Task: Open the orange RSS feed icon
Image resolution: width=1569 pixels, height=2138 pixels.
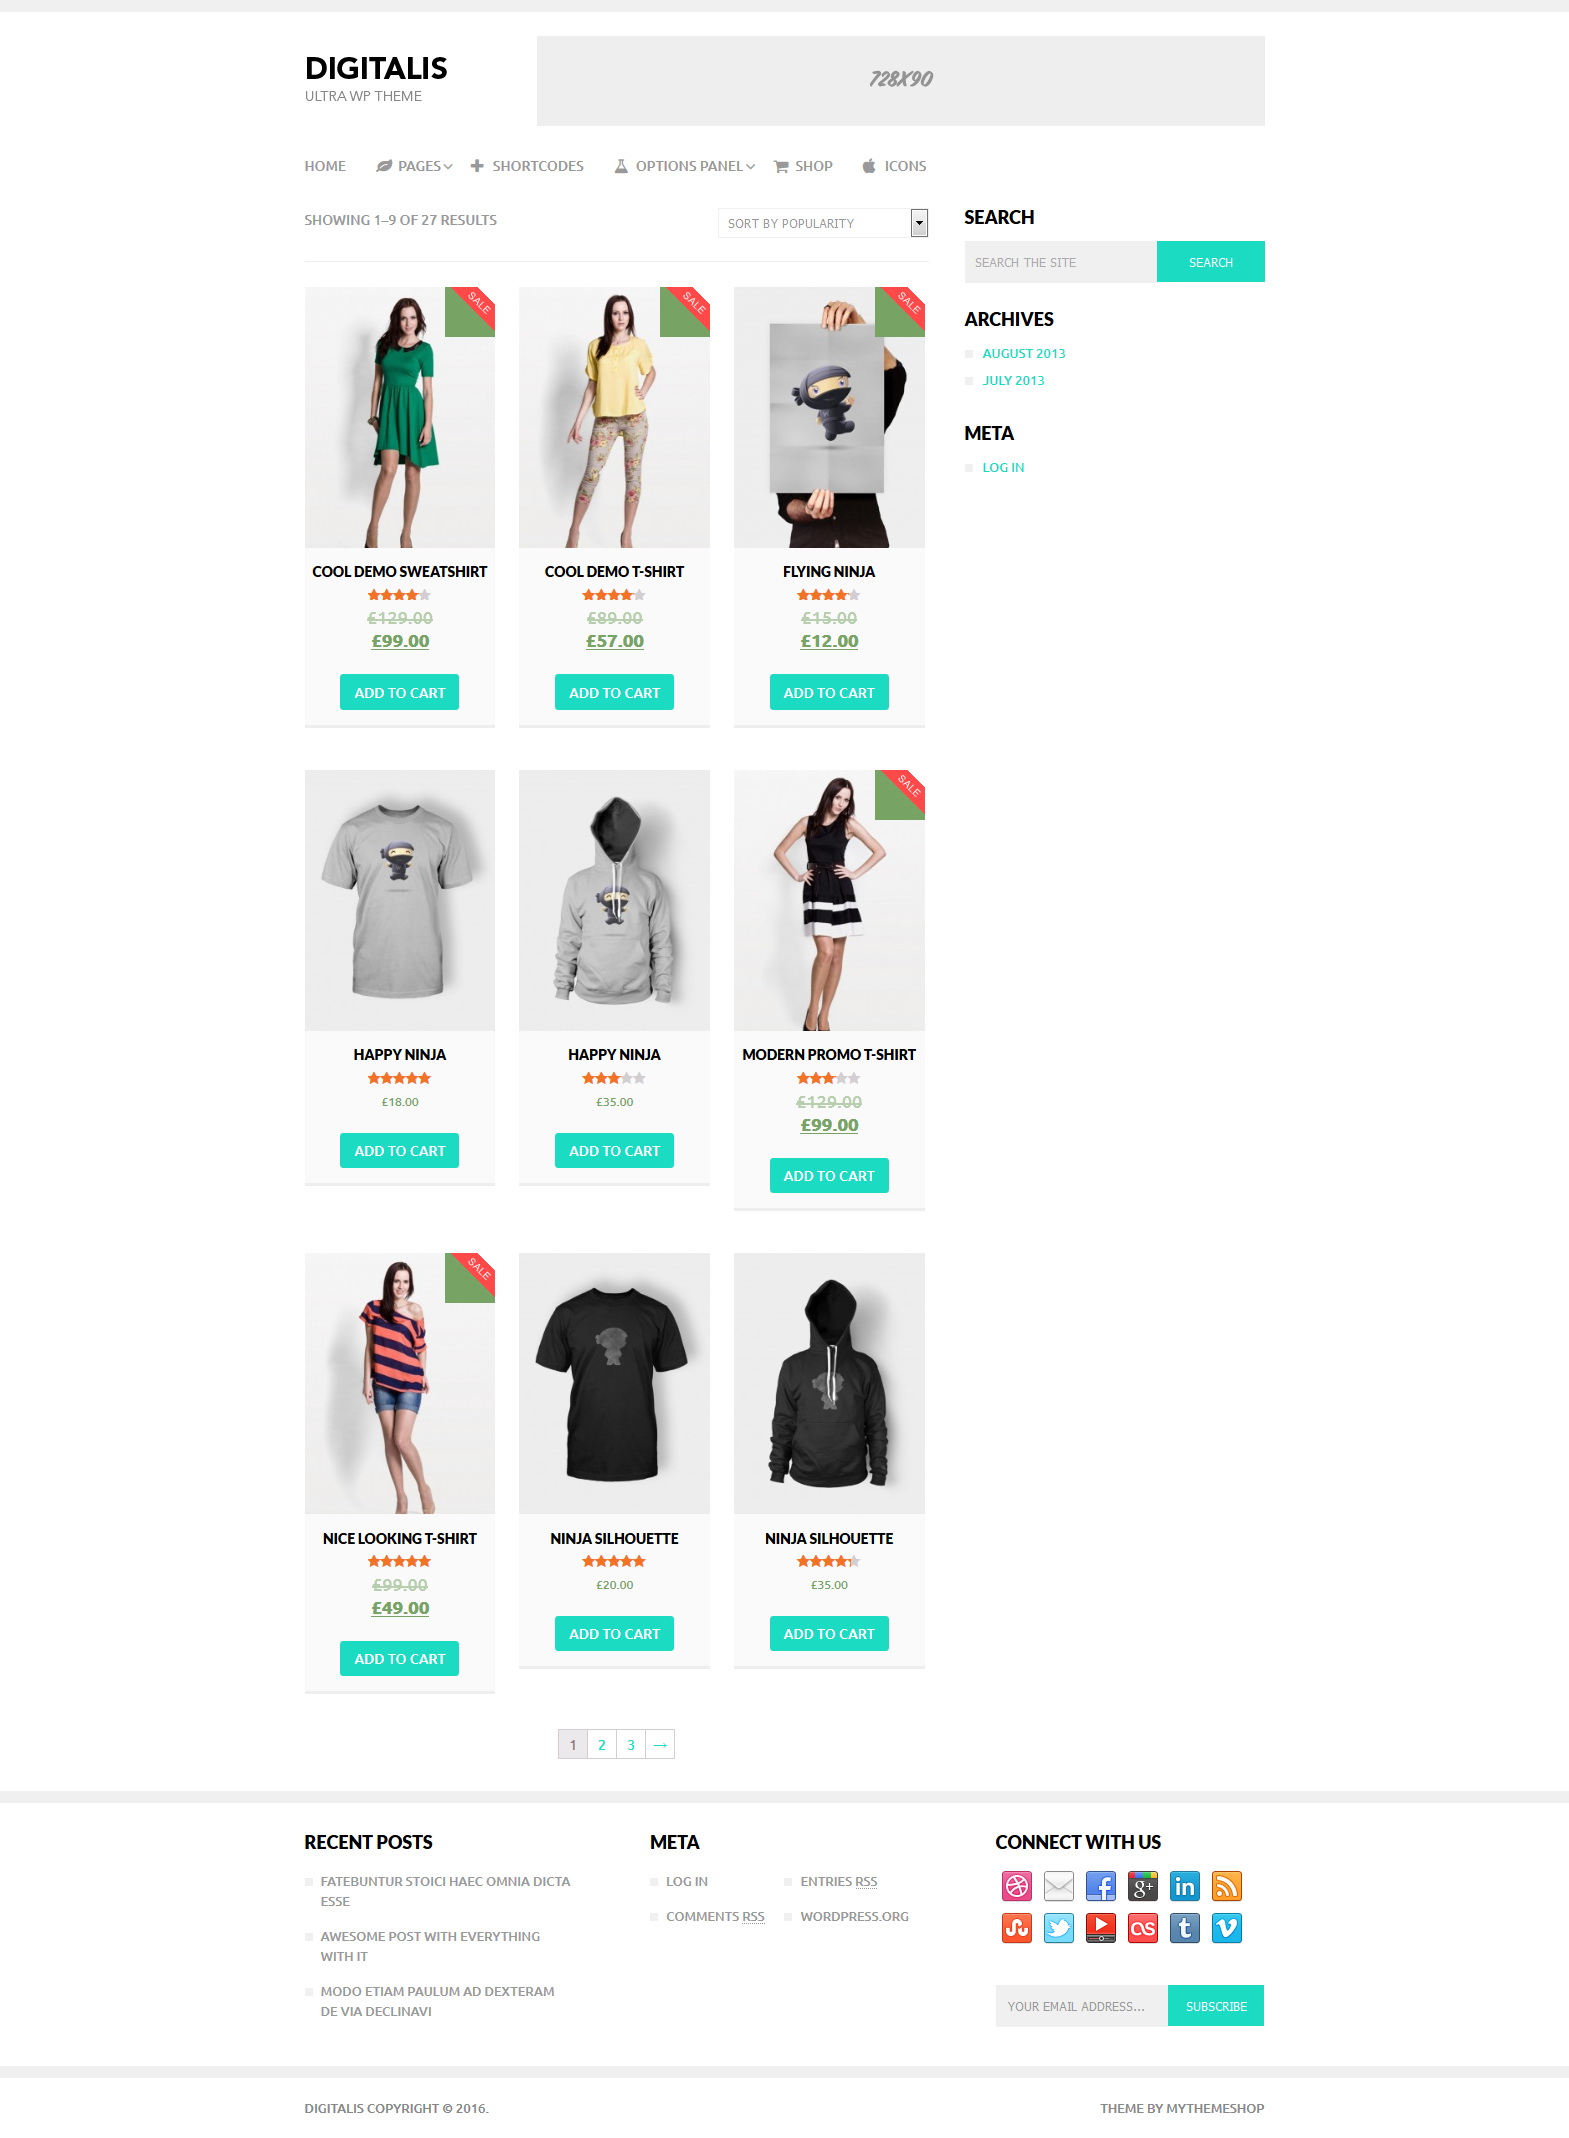Action: click(x=1226, y=1886)
